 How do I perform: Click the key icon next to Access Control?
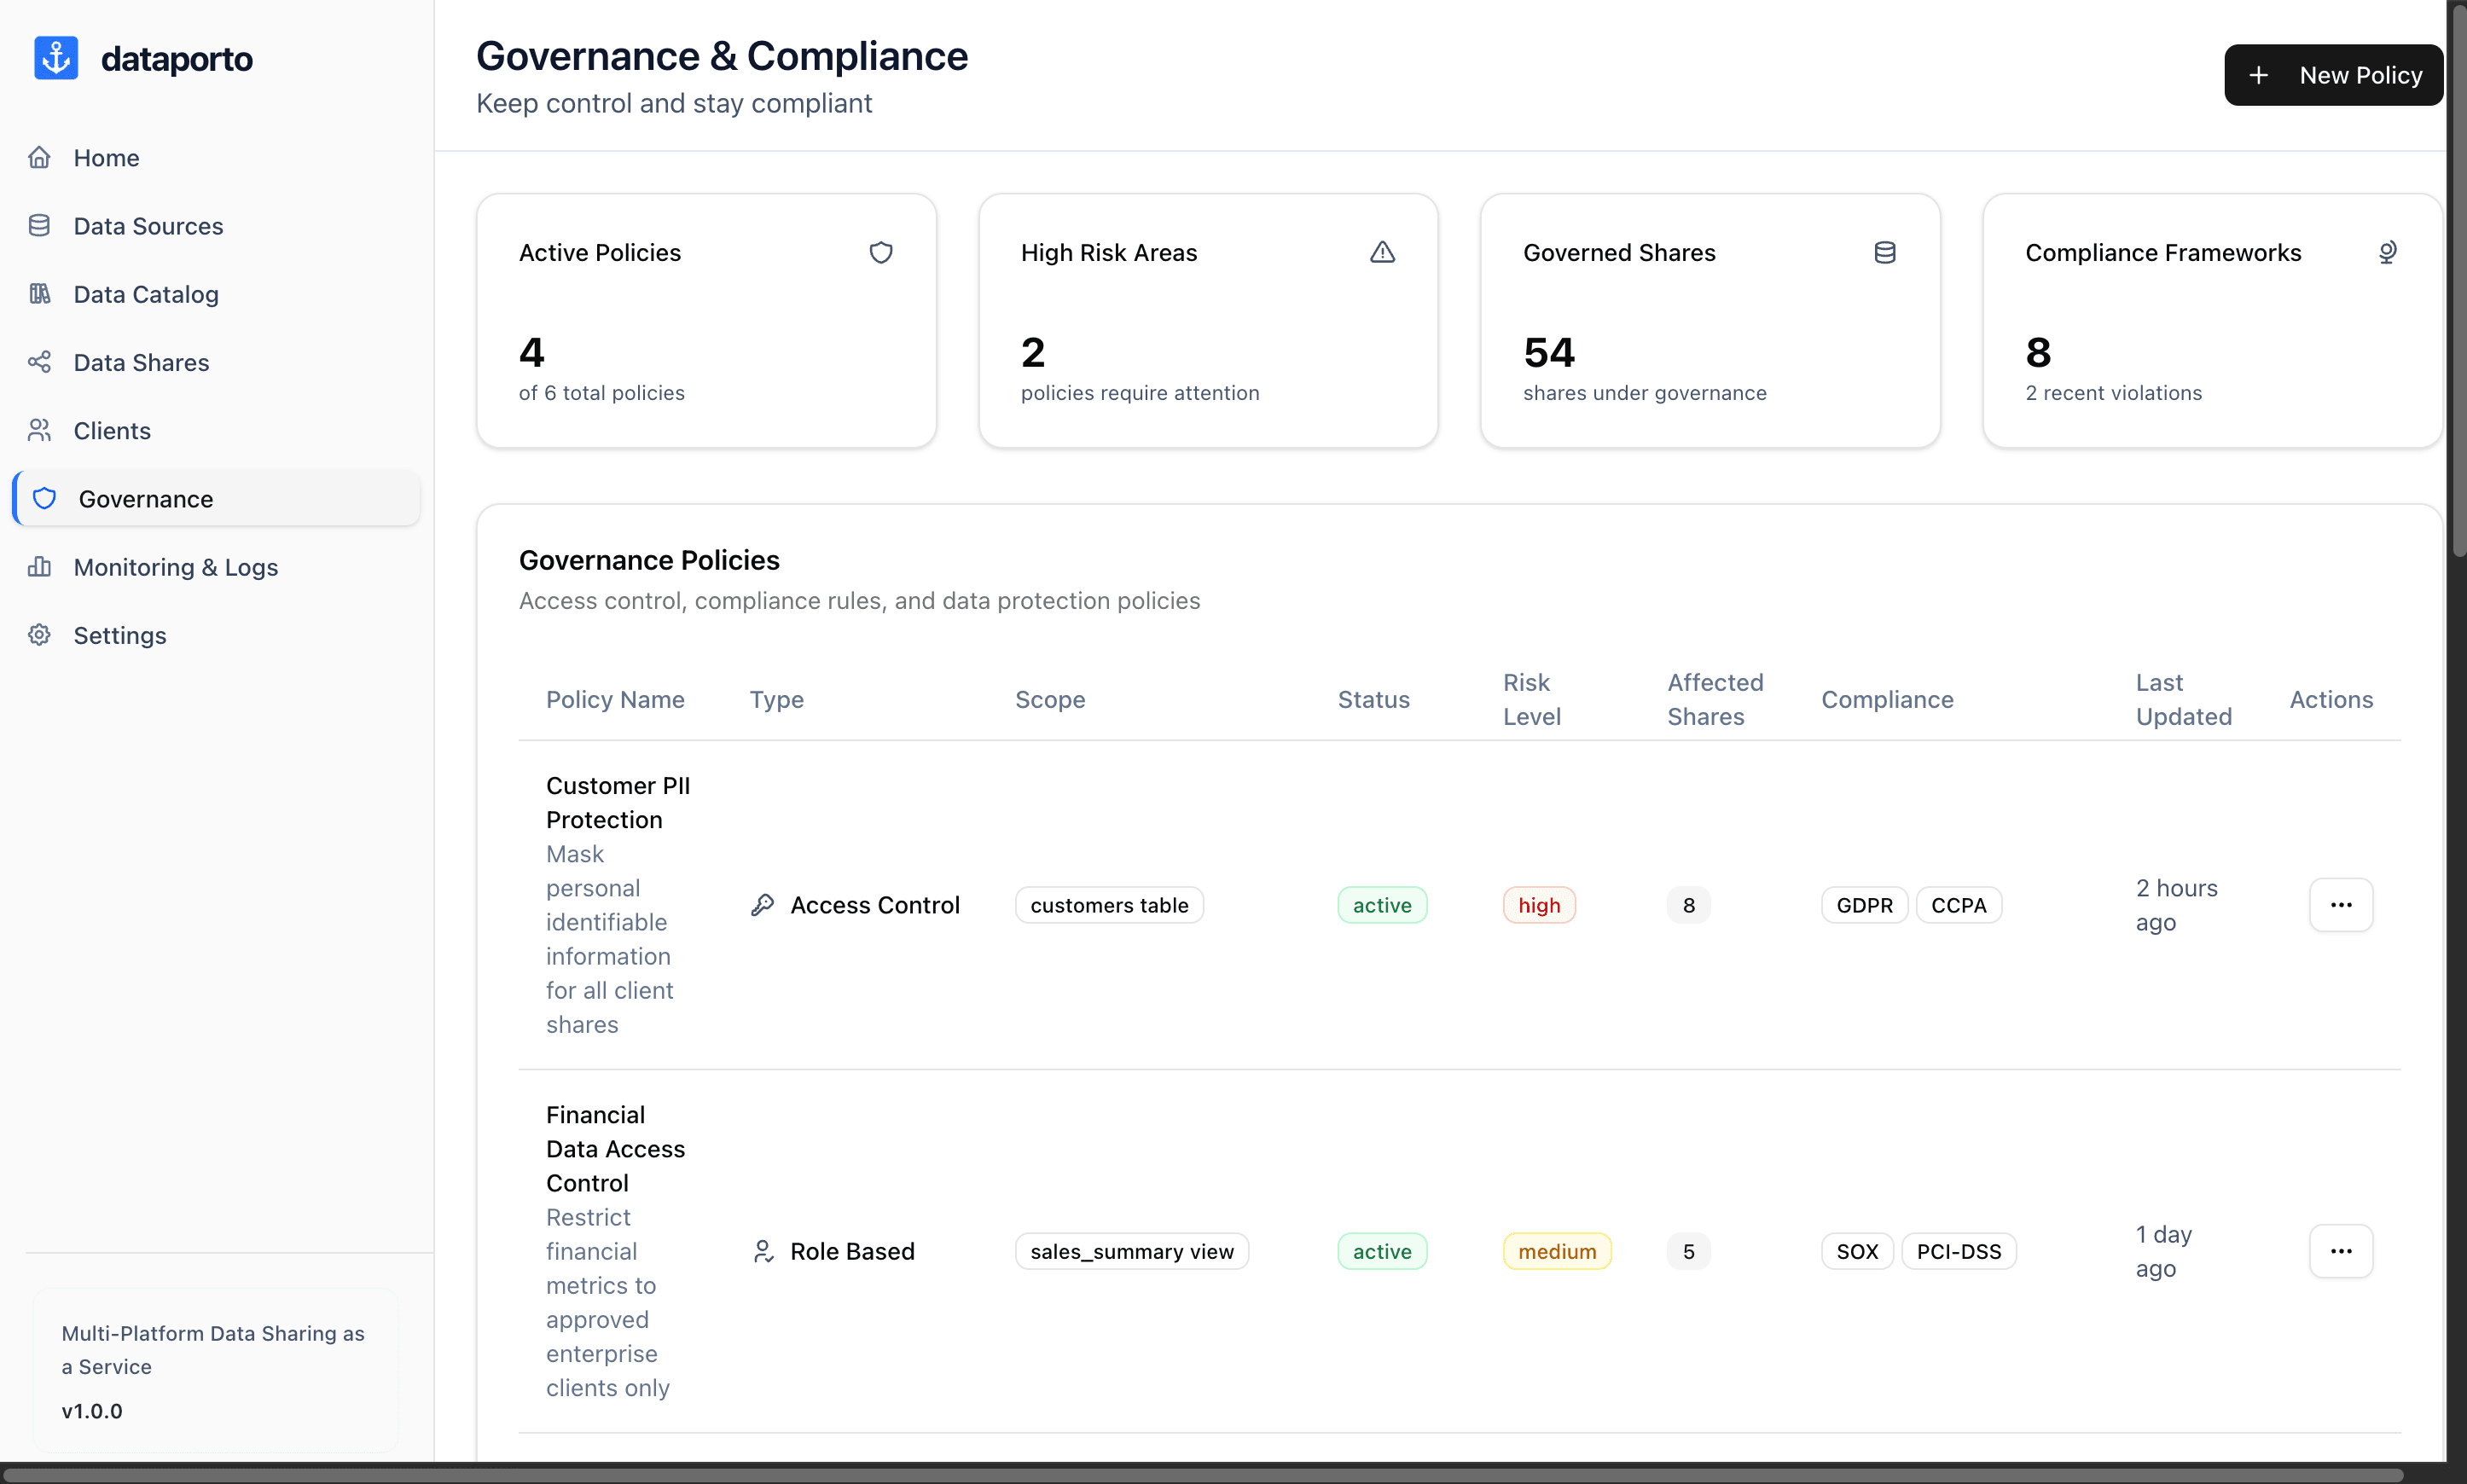point(763,904)
